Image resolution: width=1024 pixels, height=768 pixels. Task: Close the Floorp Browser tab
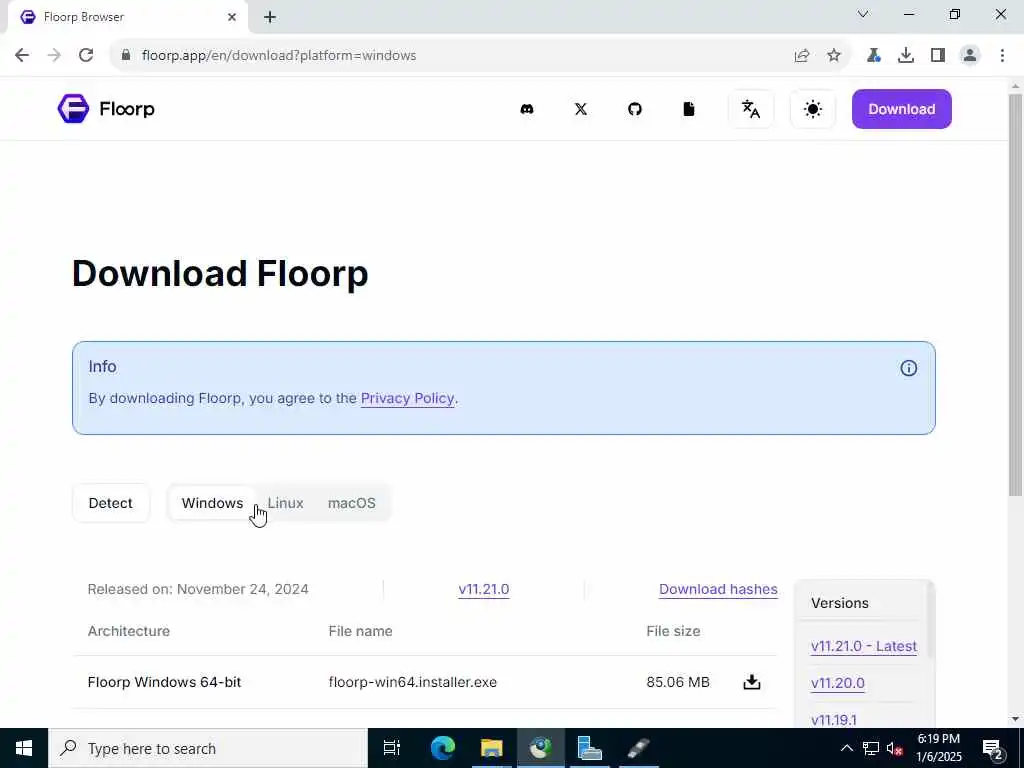click(232, 17)
